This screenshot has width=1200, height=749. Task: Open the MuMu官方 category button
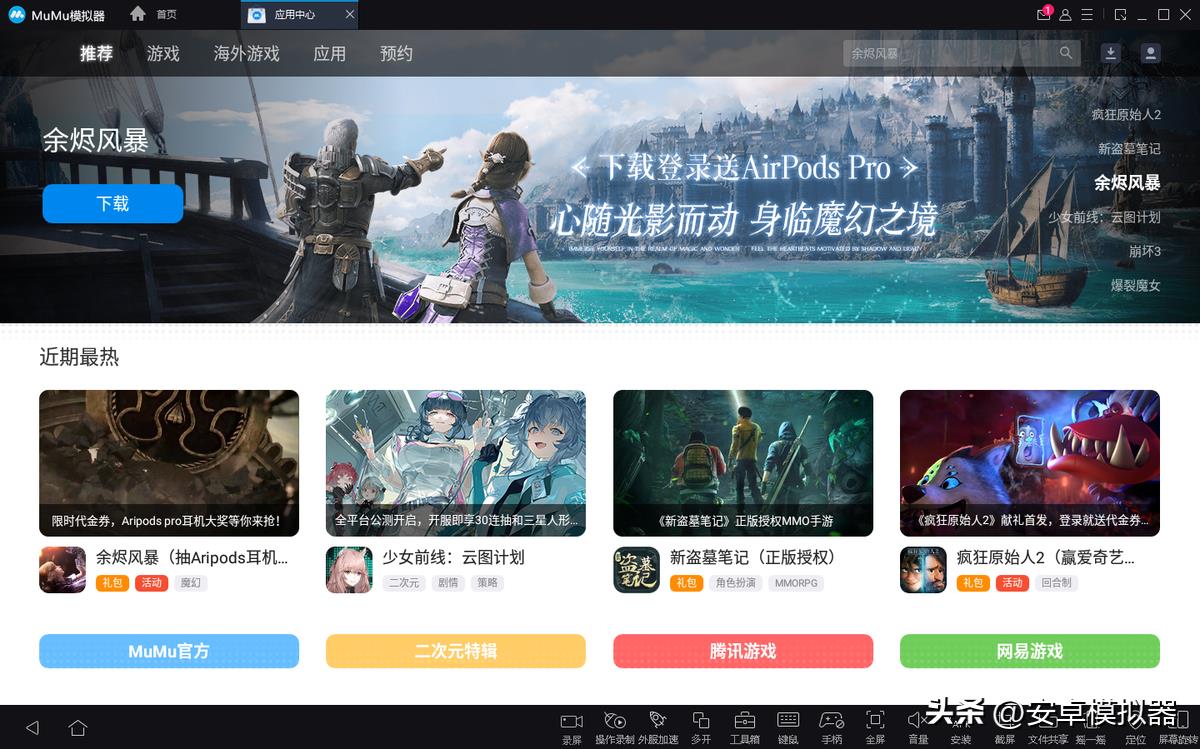[x=169, y=651]
